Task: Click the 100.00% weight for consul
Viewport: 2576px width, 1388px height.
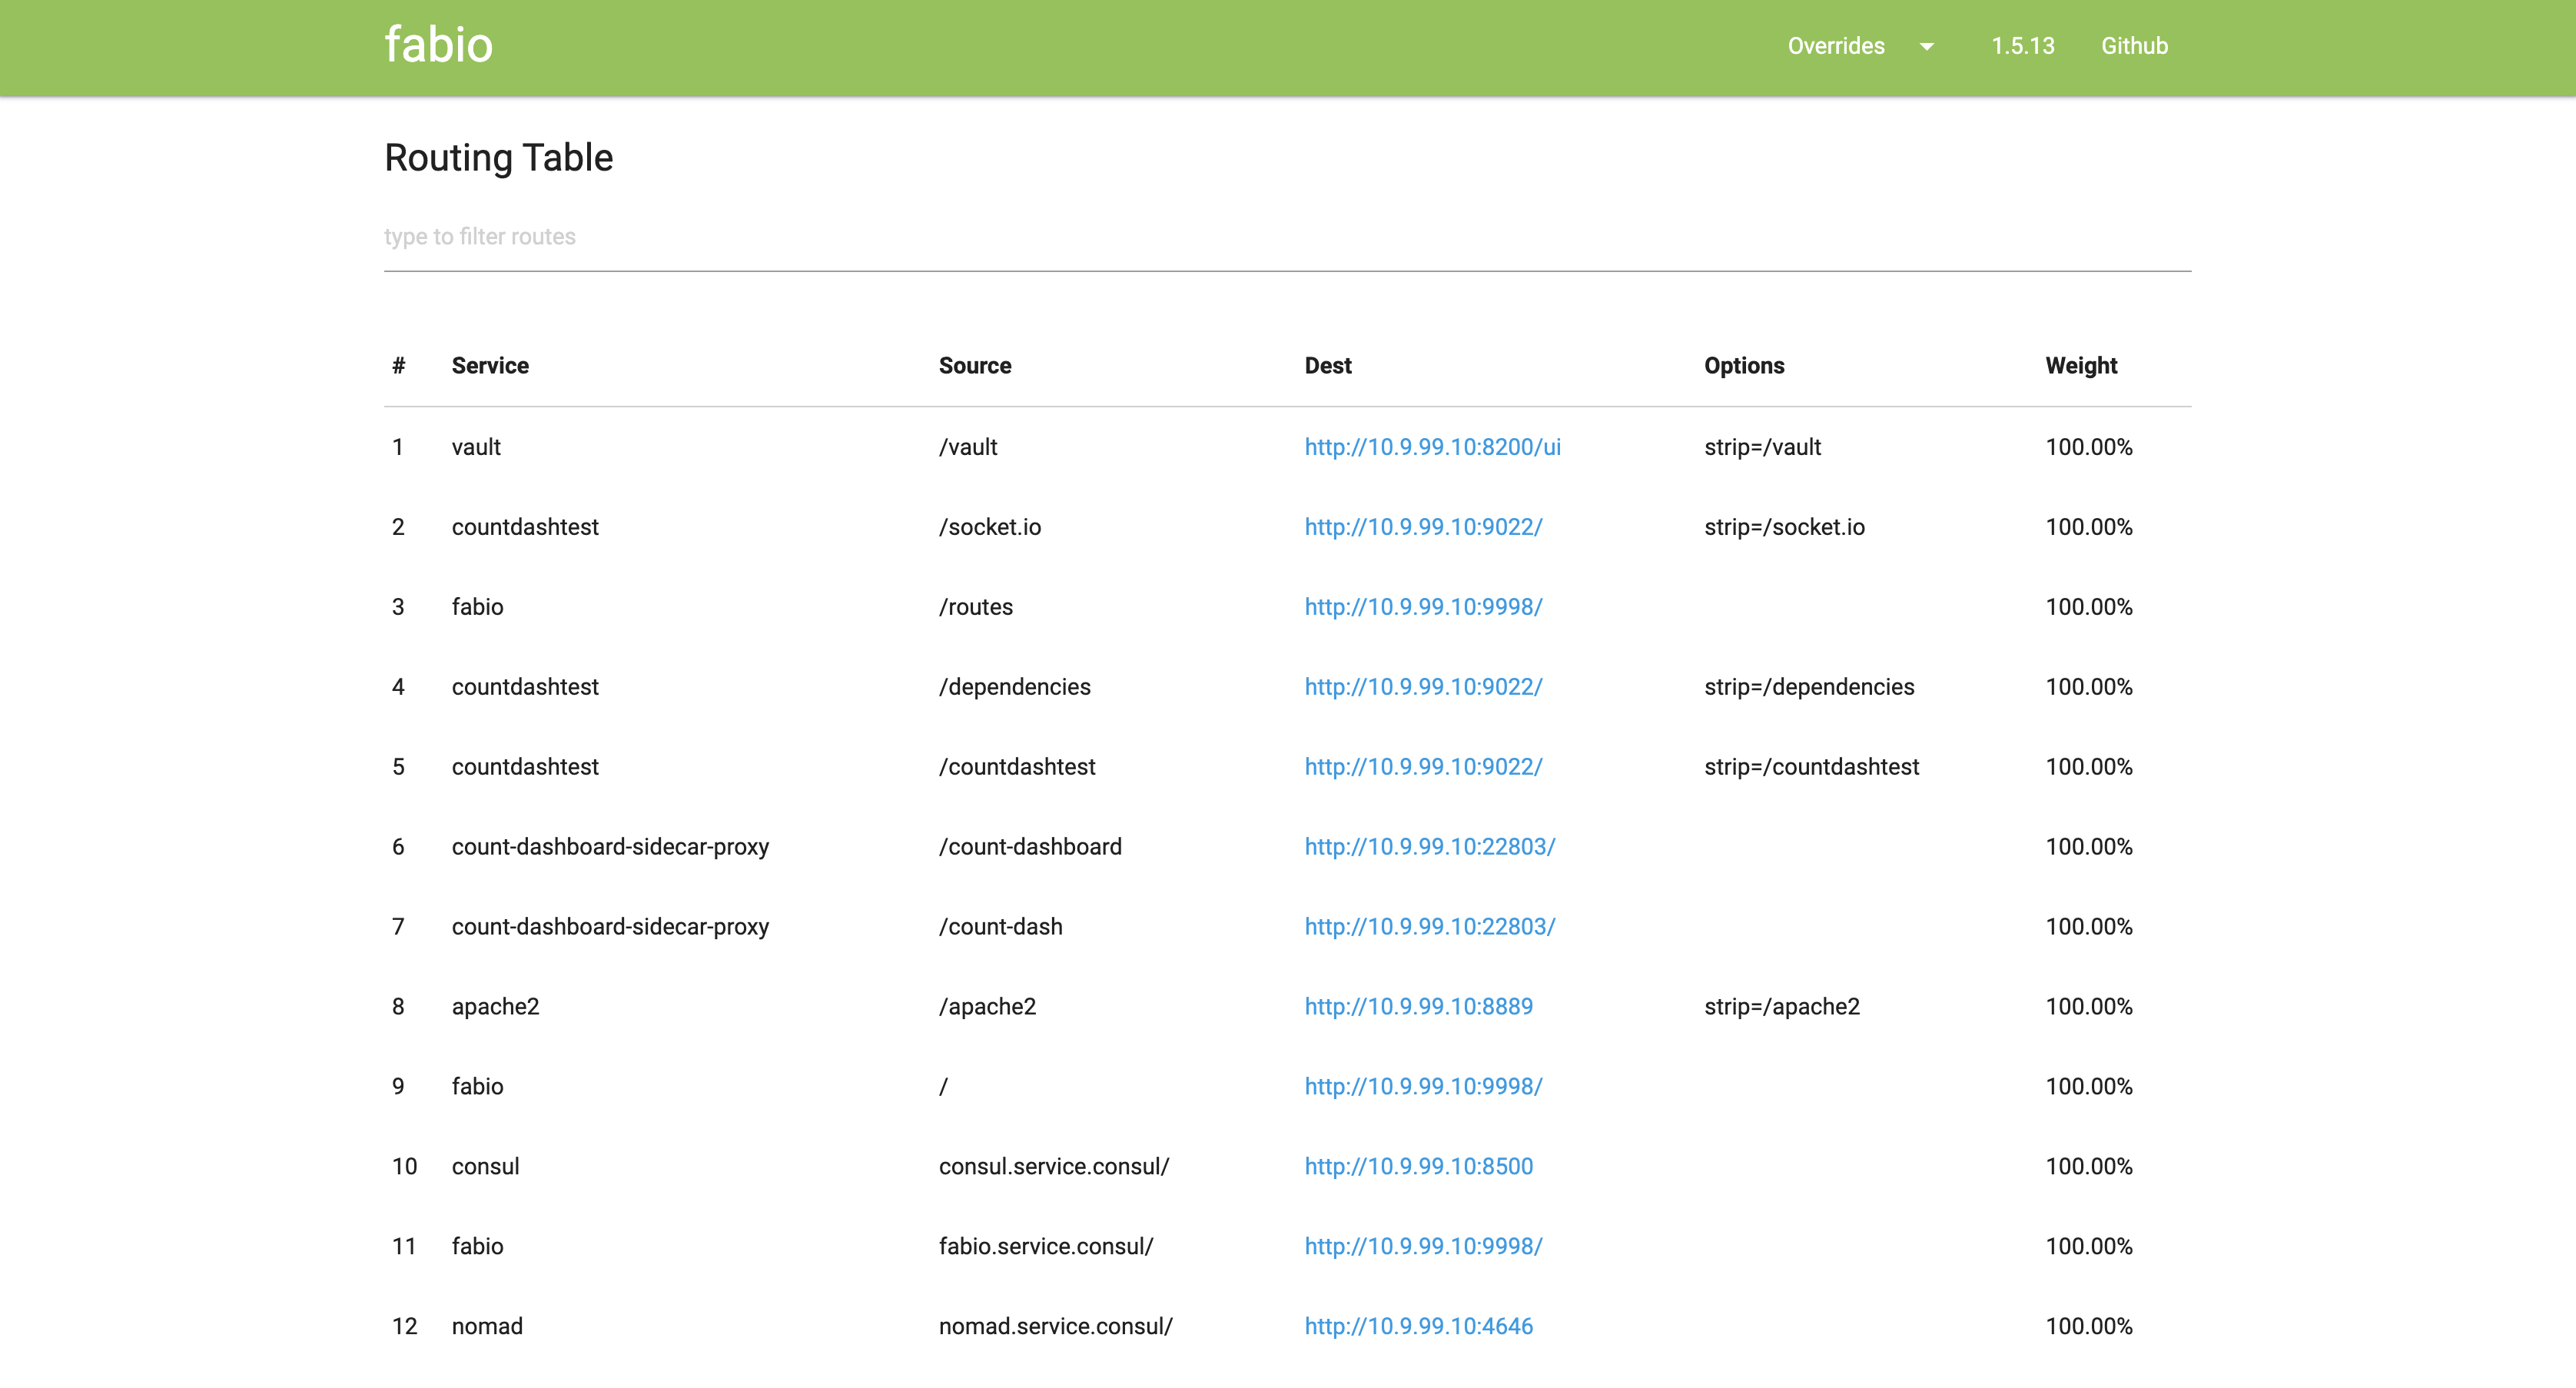Action: tap(2089, 1167)
